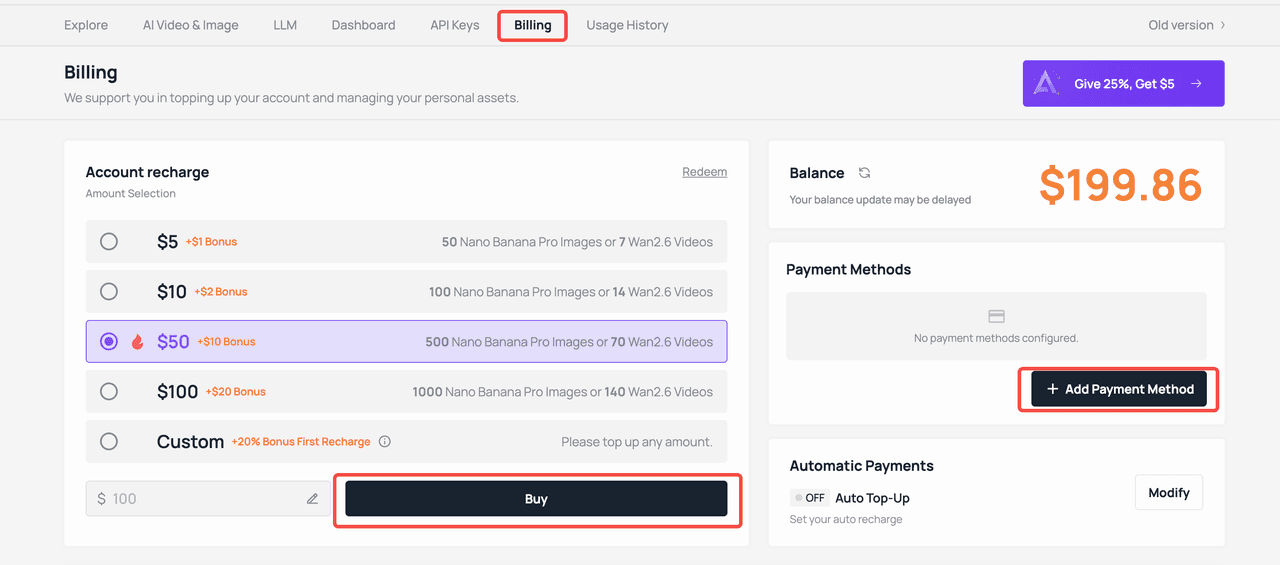Click the '+$2 Bonus' label
The image size is (1280, 565).
click(220, 292)
